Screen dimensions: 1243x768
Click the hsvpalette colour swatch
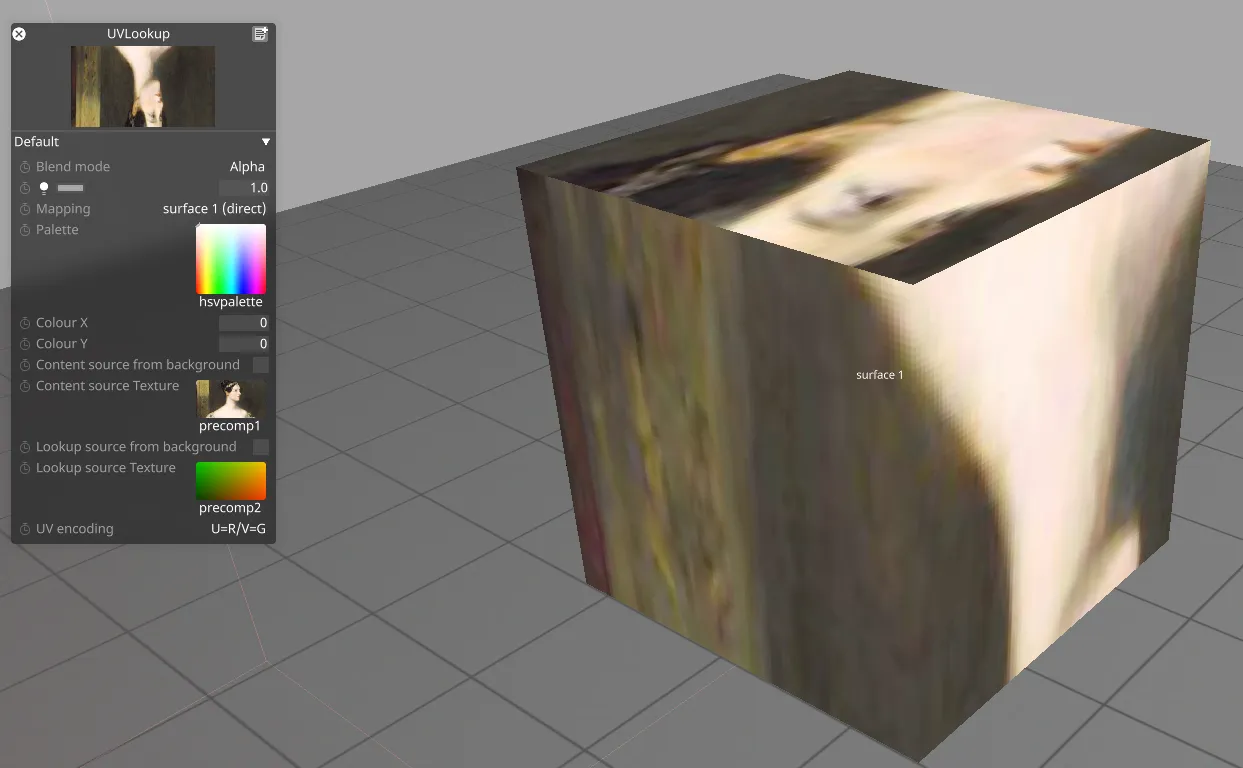point(231,259)
